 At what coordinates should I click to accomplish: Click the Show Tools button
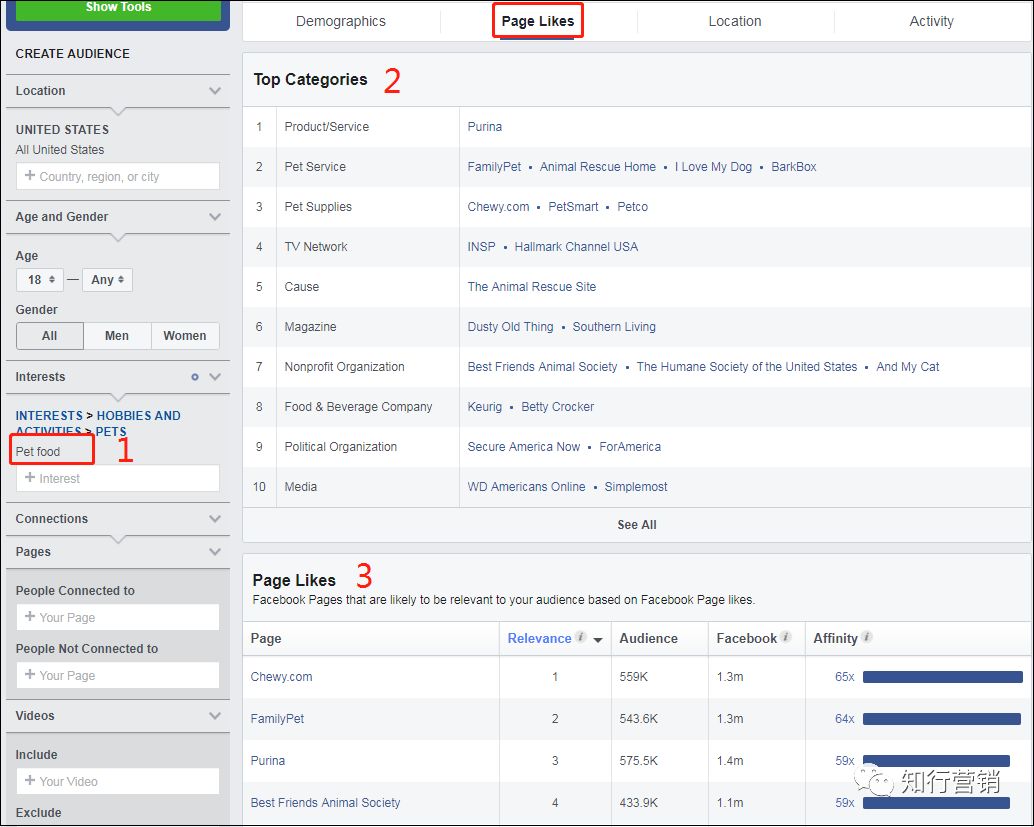pos(118,8)
